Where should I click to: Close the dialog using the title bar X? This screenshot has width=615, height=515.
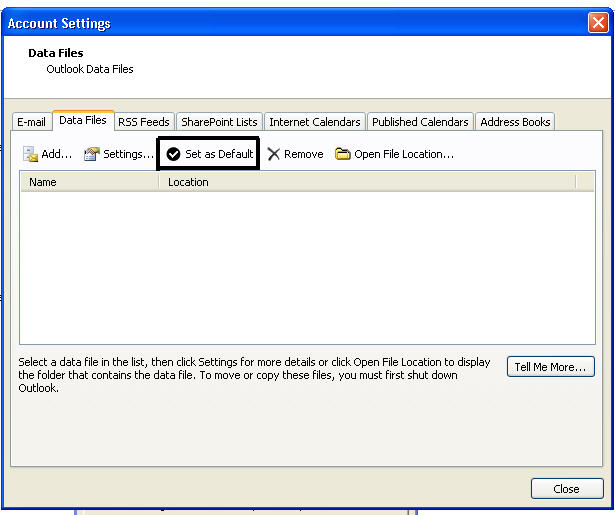click(597, 22)
